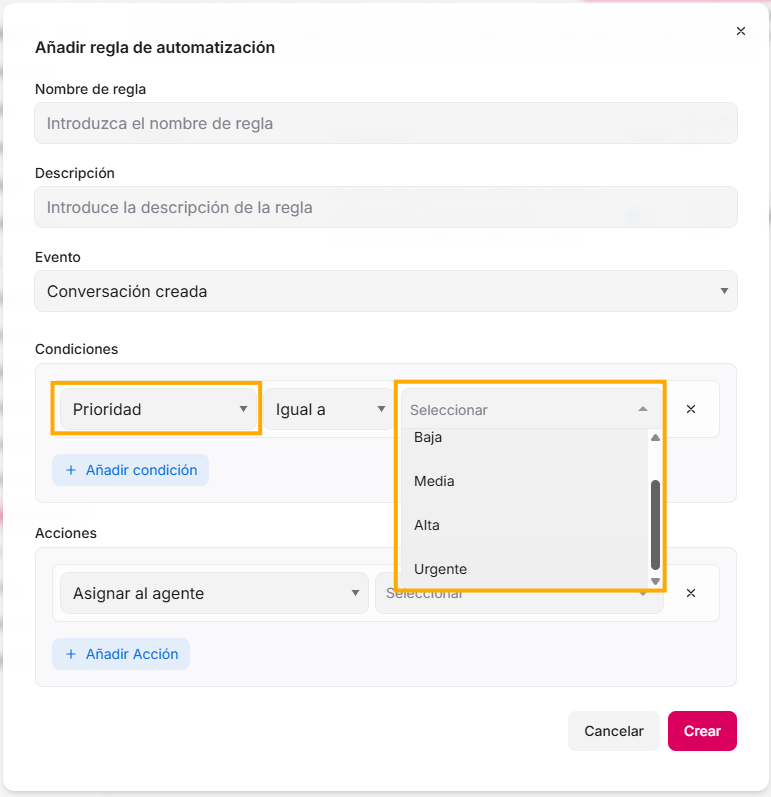Open the Prioridad attribute dropdown
The image size is (771, 797).
tap(157, 409)
